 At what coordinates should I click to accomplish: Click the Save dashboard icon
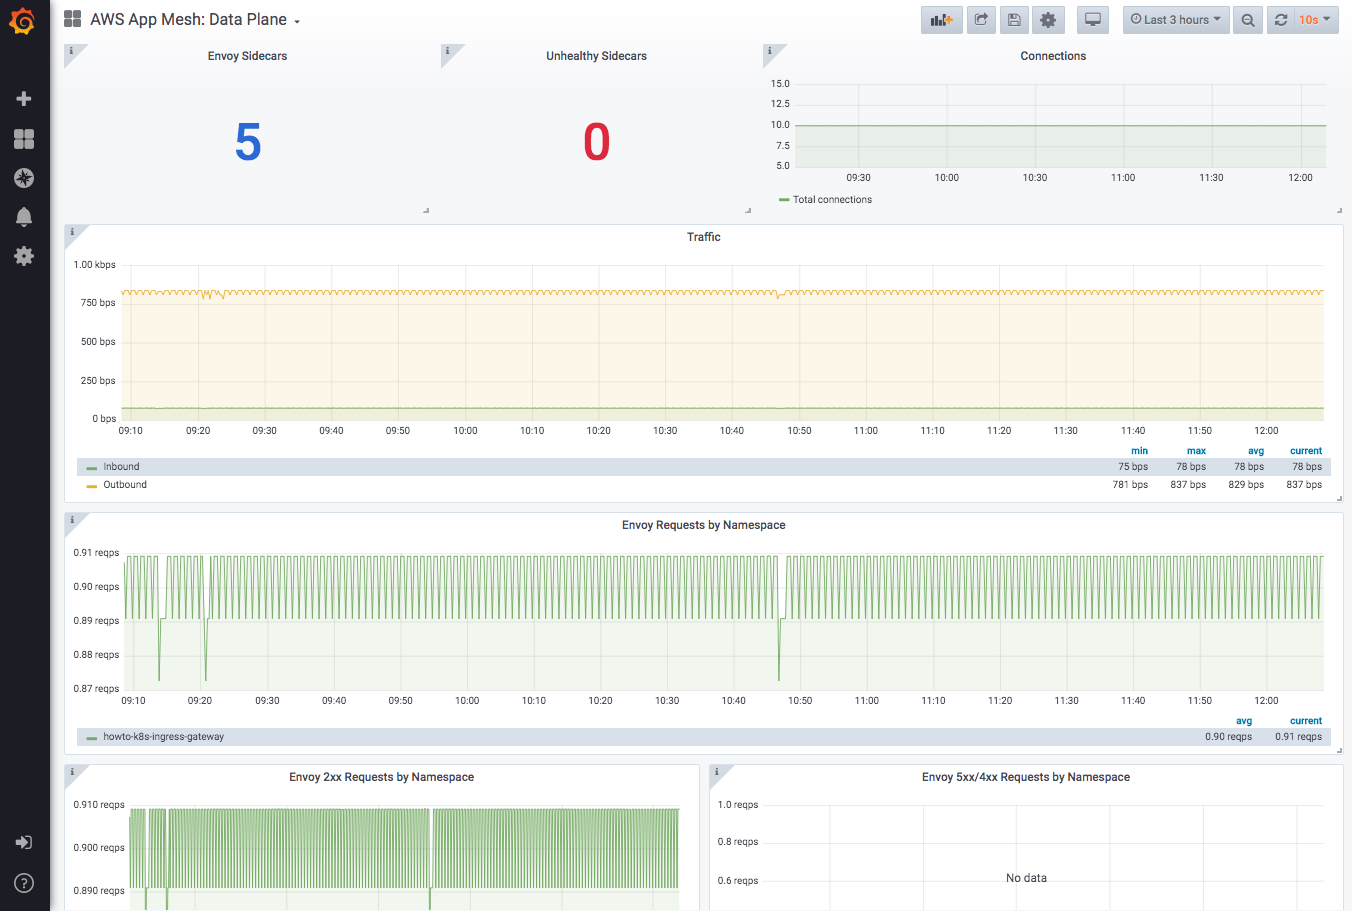coord(1014,20)
